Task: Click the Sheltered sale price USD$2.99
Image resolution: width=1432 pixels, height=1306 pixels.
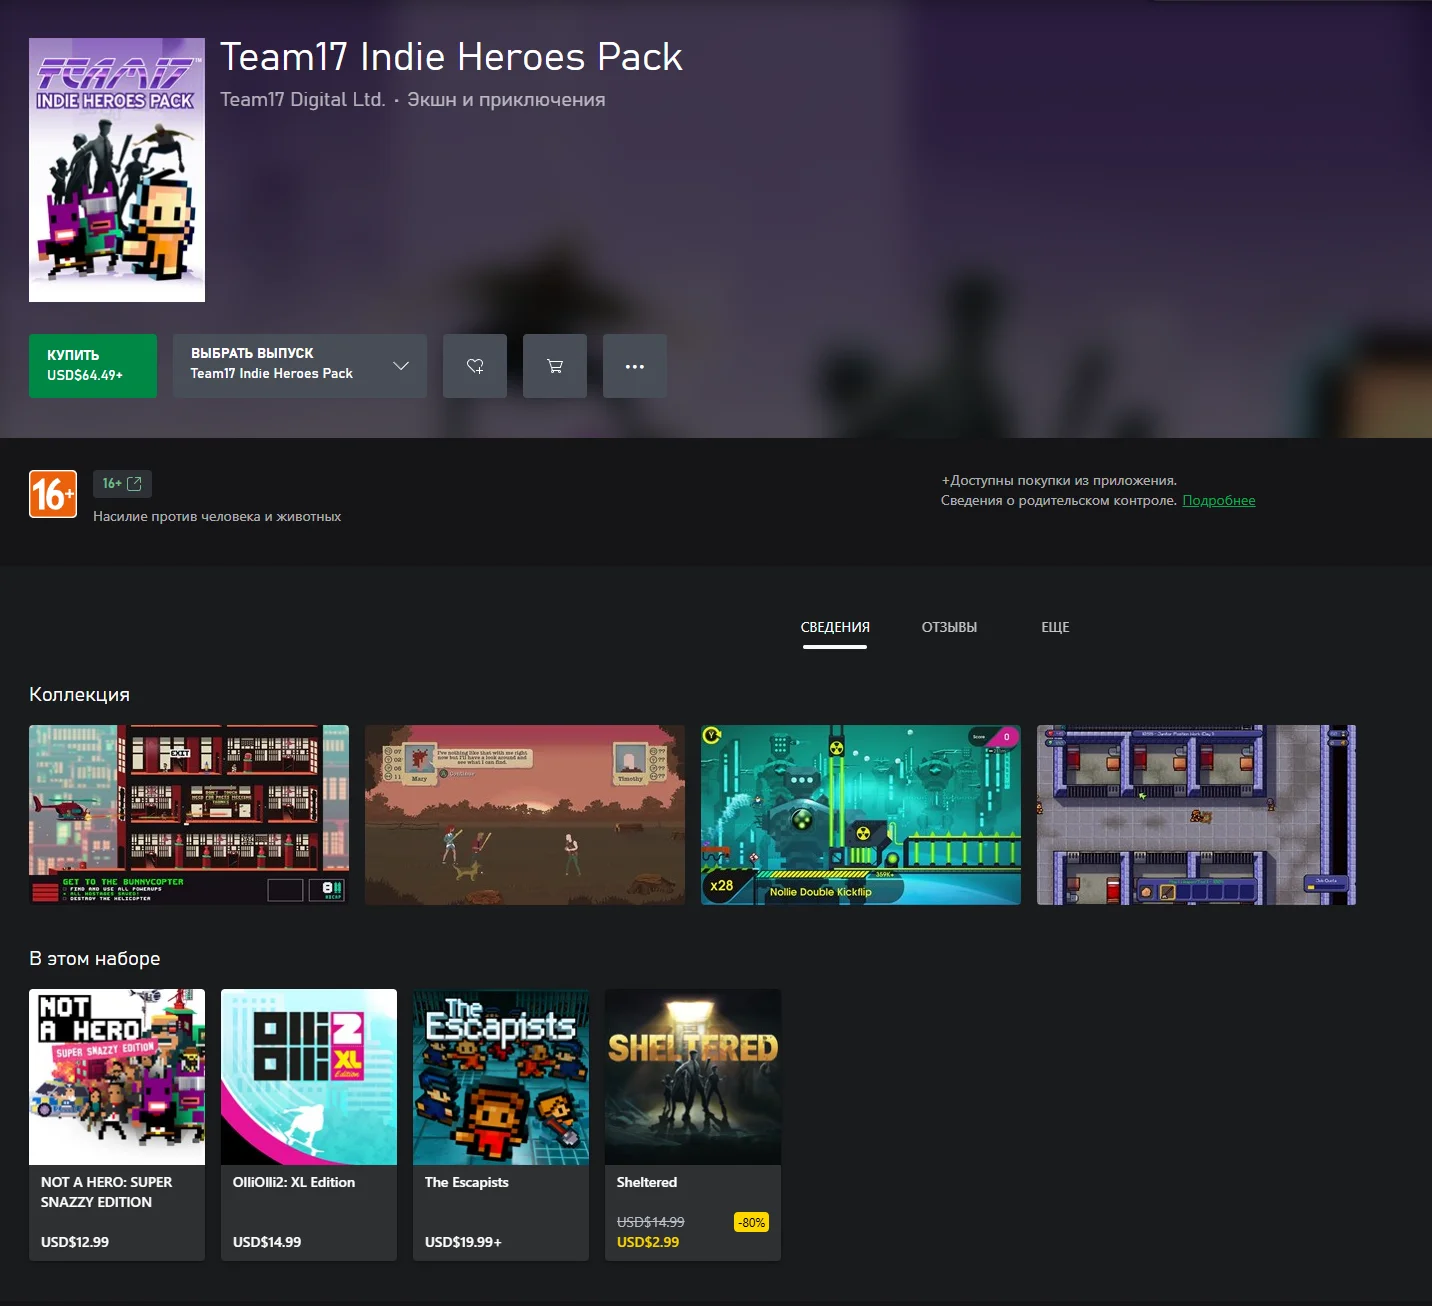Action: (x=648, y=1242)
